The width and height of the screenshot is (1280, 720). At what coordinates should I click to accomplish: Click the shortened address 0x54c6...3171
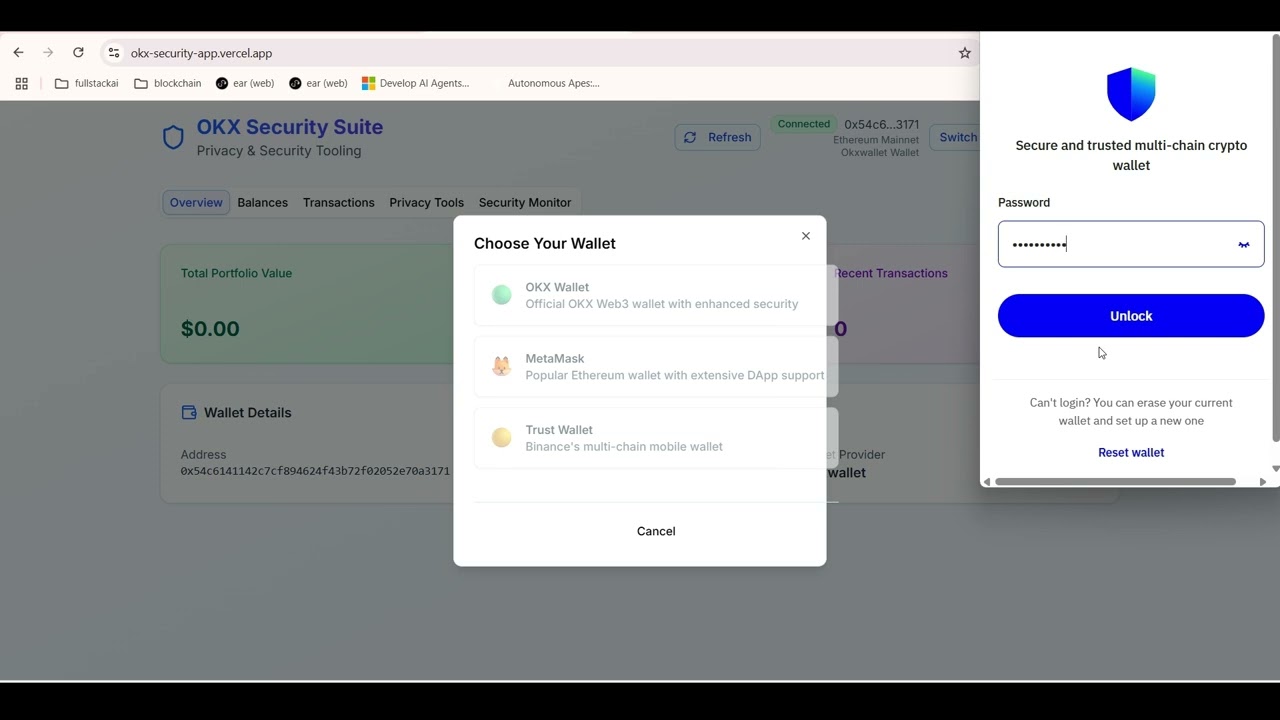881,125
